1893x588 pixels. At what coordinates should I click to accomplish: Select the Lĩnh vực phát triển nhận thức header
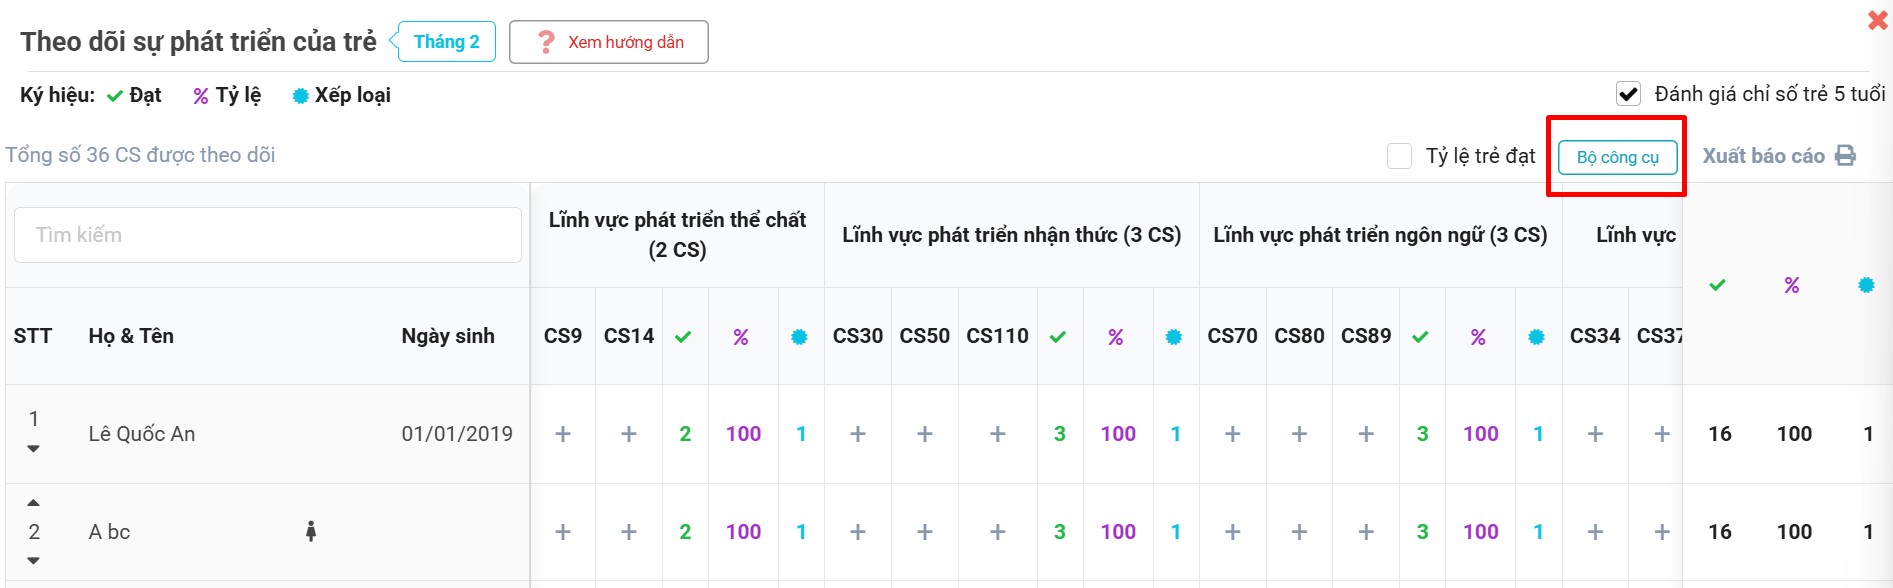(x=1011, y=235)
